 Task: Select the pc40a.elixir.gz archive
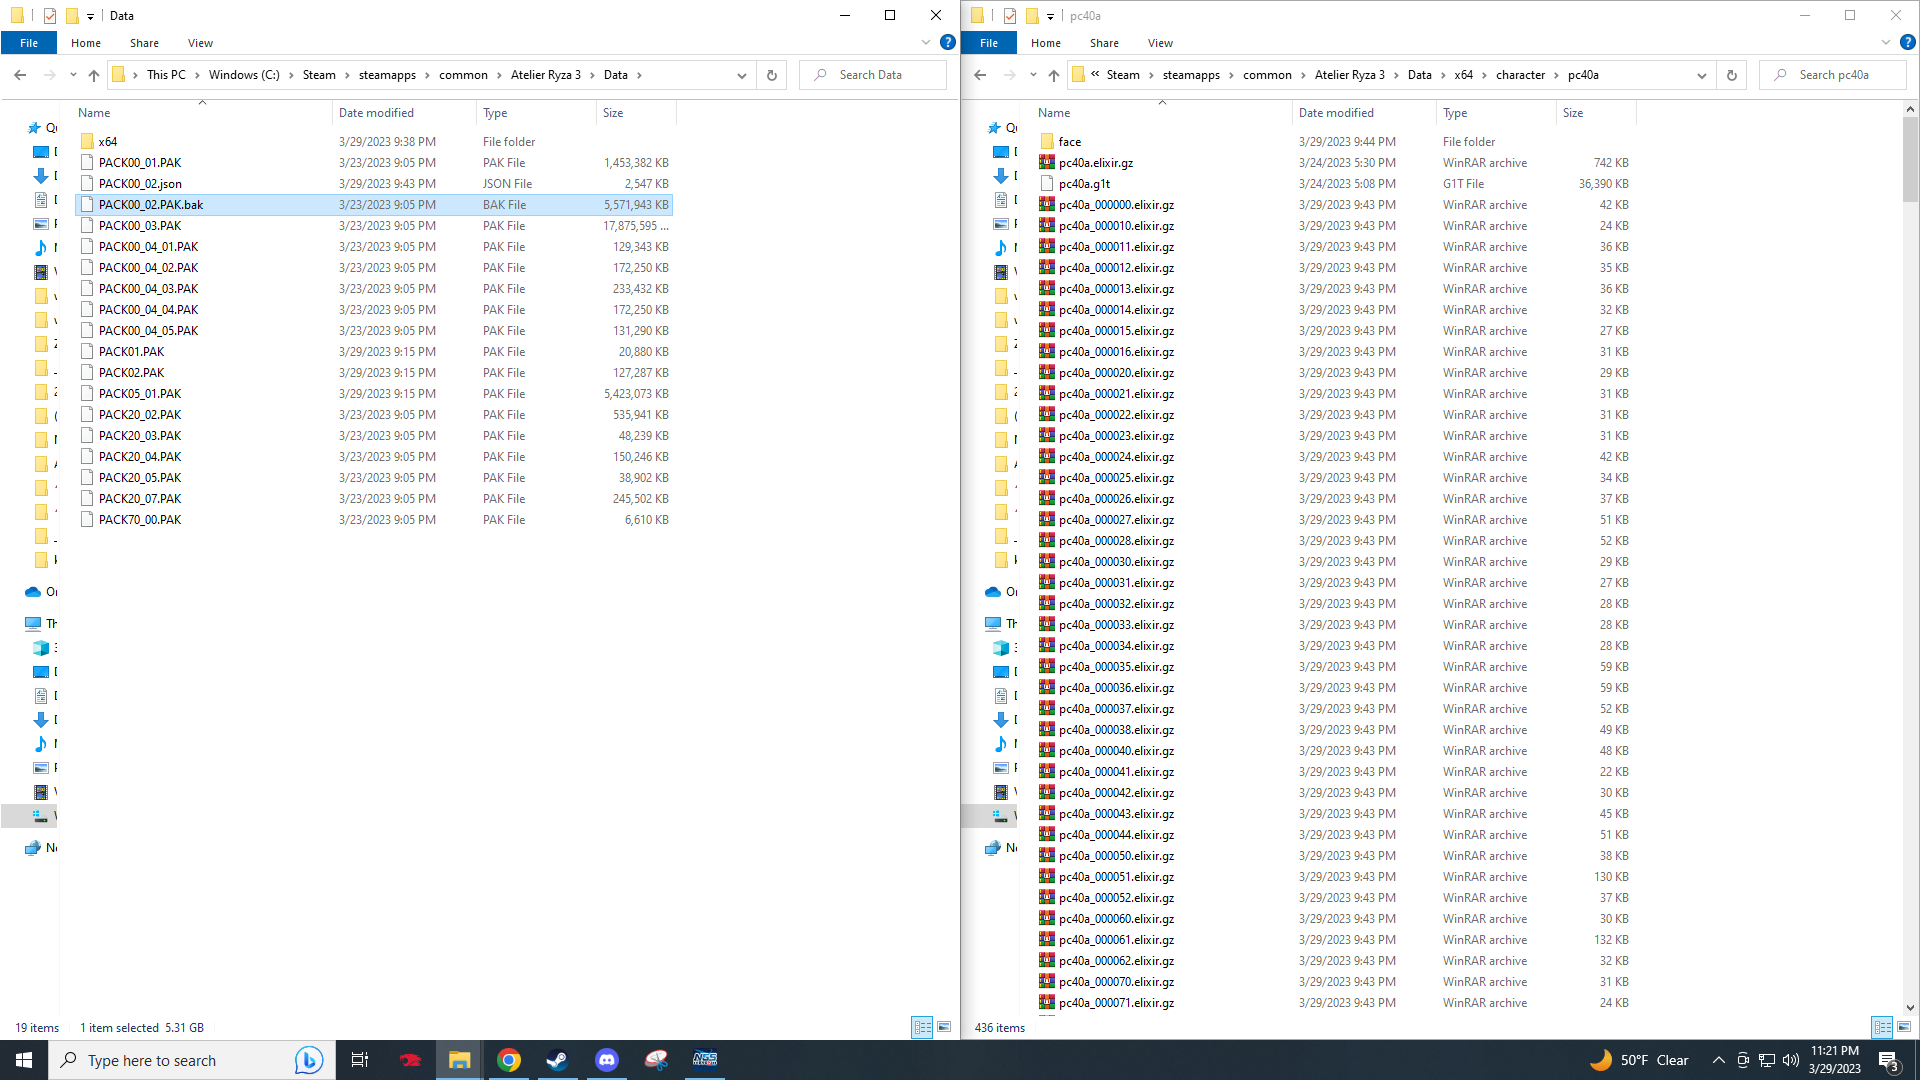(x=1334, y=163)
